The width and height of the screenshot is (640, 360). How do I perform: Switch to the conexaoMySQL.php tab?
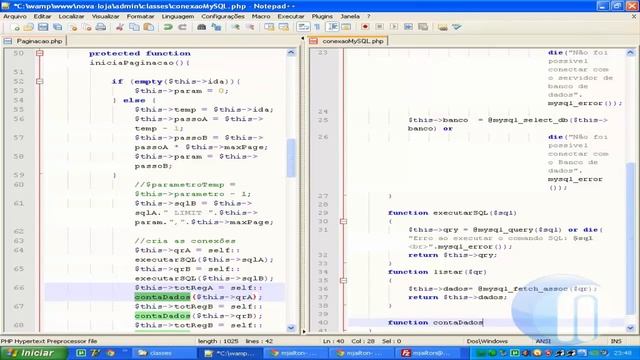tap(348, 41)
